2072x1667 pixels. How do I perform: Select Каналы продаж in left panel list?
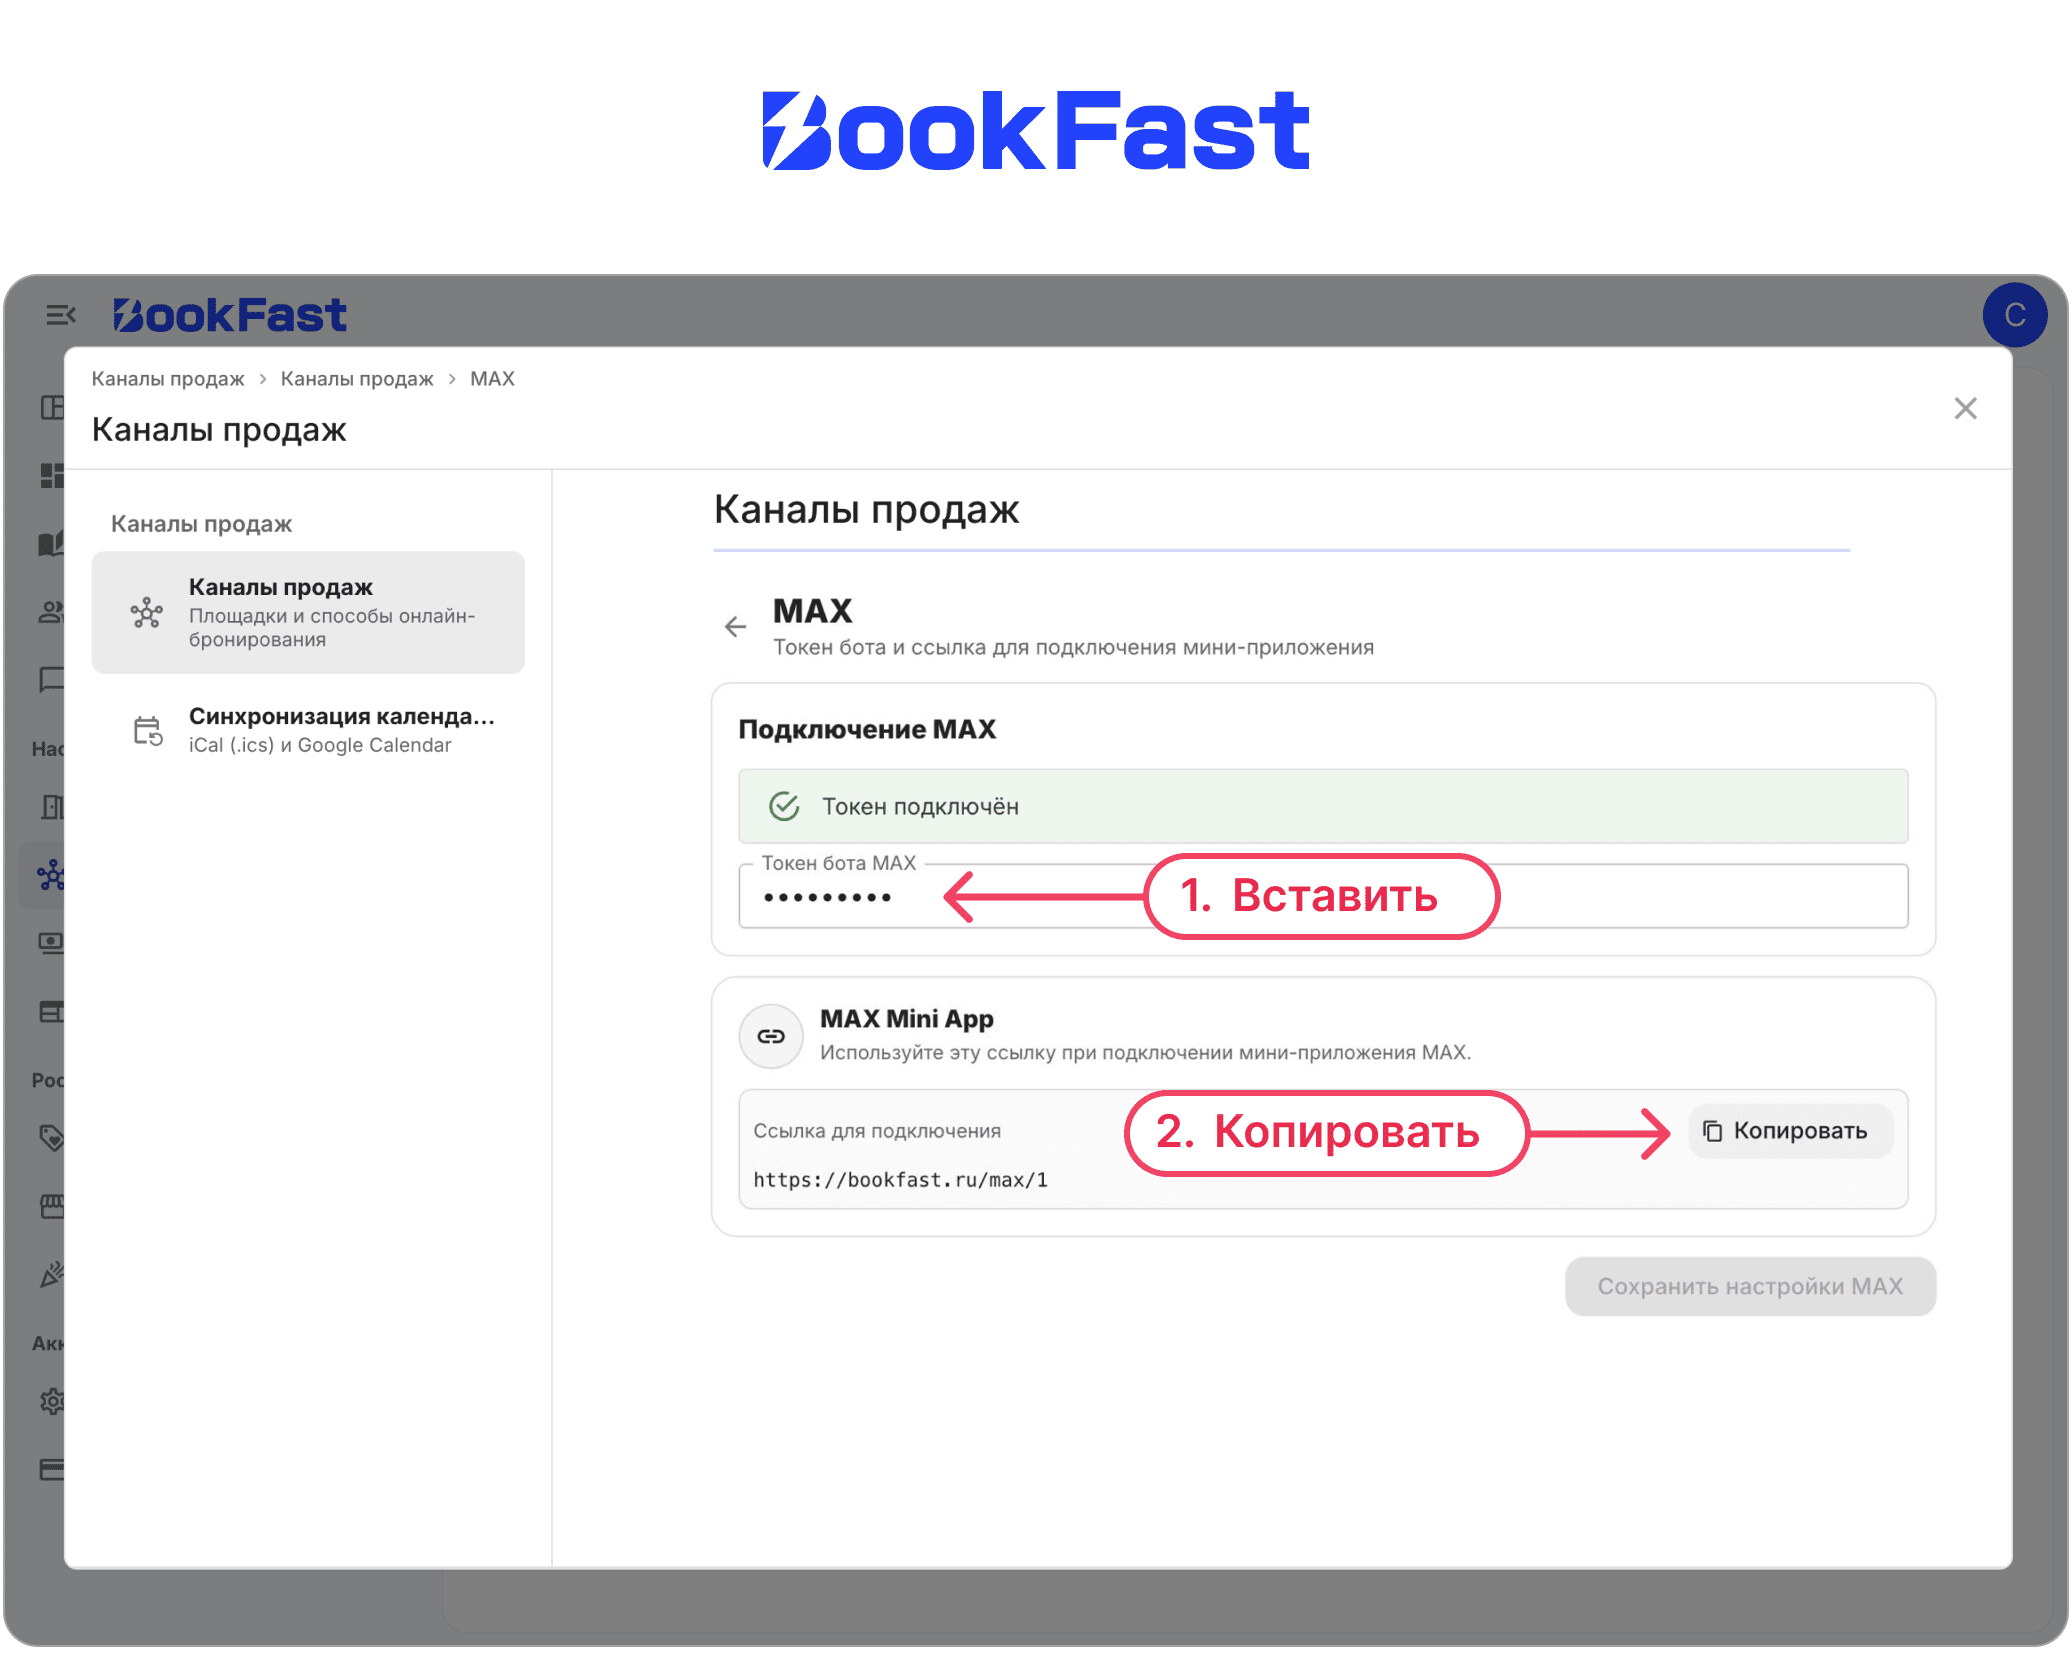(308, 612)
